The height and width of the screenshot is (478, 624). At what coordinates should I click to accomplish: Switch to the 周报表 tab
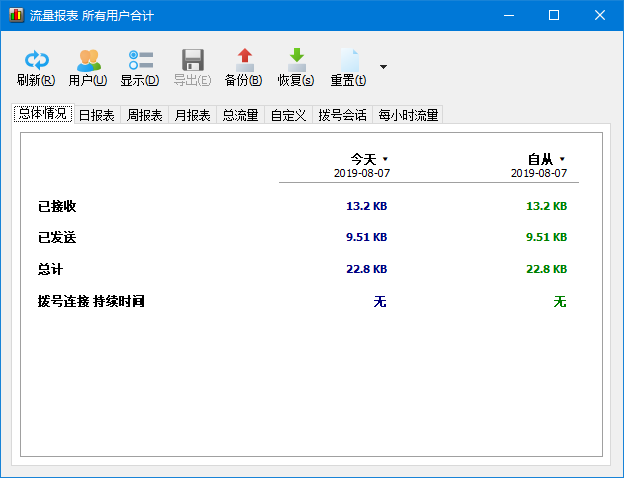point(144,115)
